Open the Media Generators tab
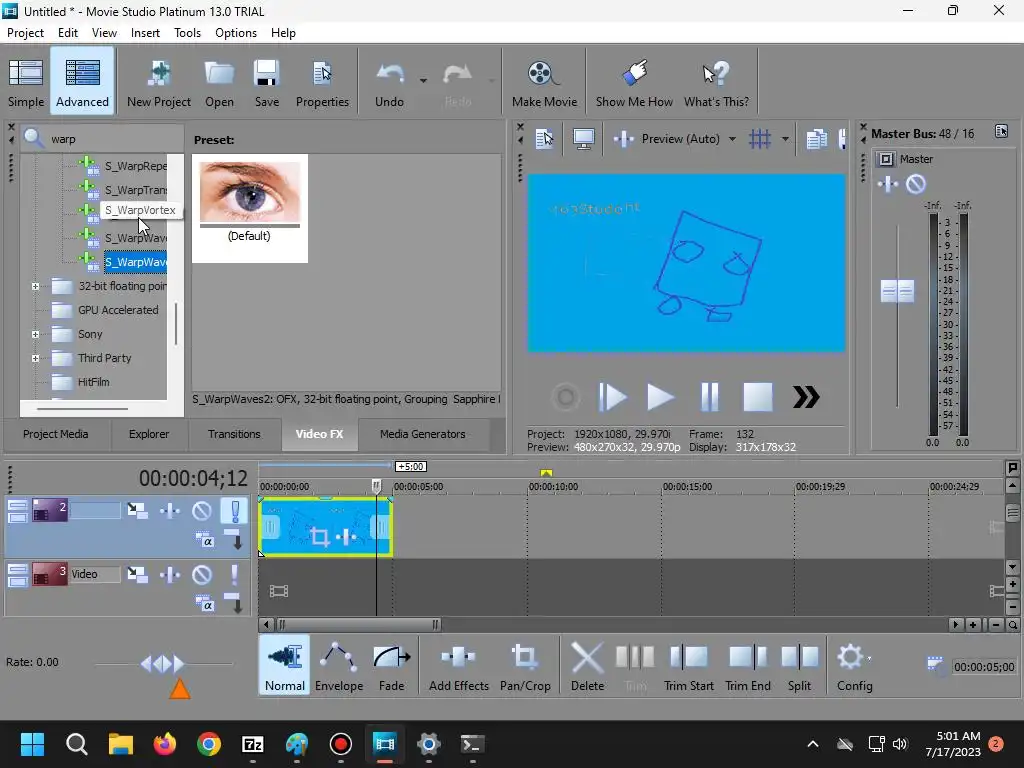This screenshot has width=1024, height=768. click(423, 434)
